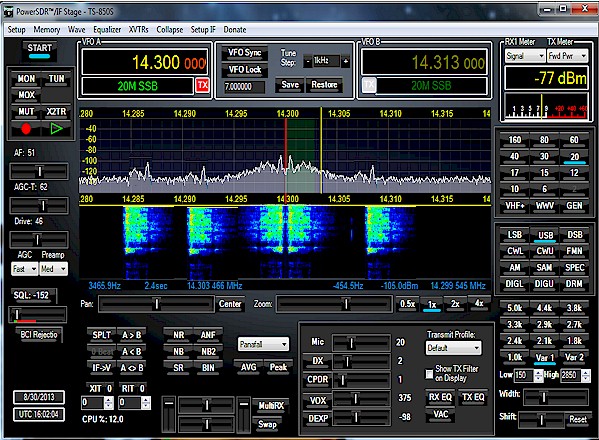Toggle the SPLT split button
The image size is (599, 440).
coord(101,335)
